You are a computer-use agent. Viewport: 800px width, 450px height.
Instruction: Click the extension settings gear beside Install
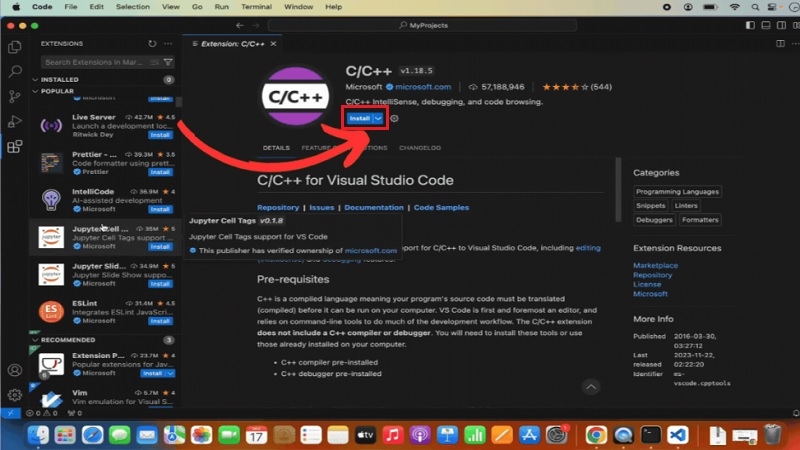(394, 118)
